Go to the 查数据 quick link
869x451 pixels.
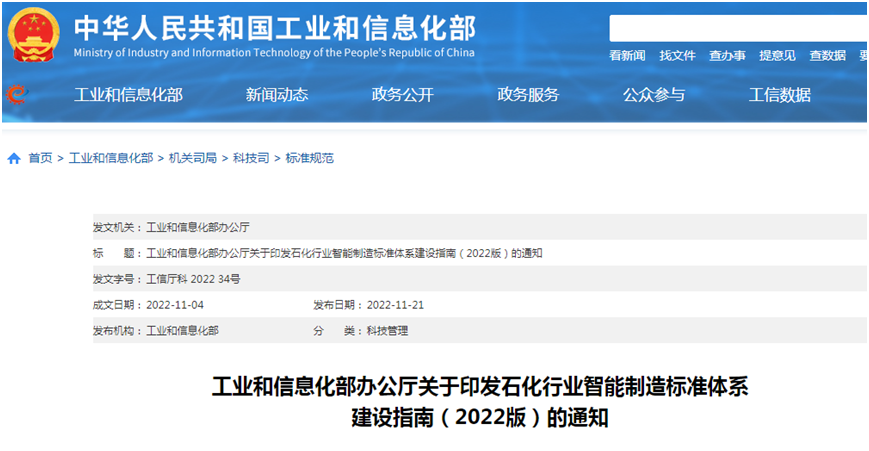[x=827, y=56]
